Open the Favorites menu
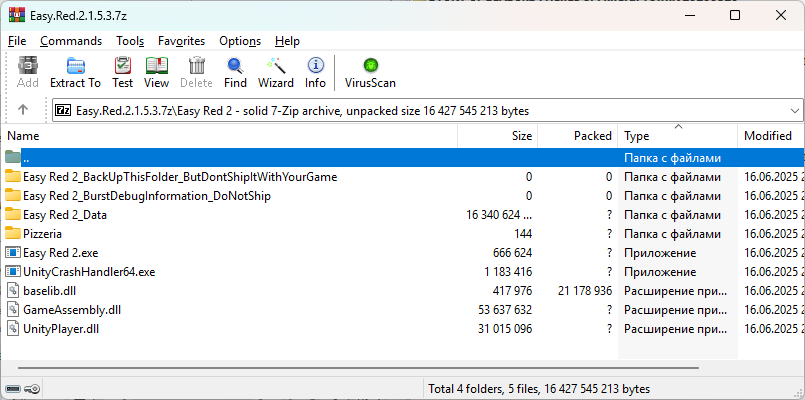 [181, 41]
